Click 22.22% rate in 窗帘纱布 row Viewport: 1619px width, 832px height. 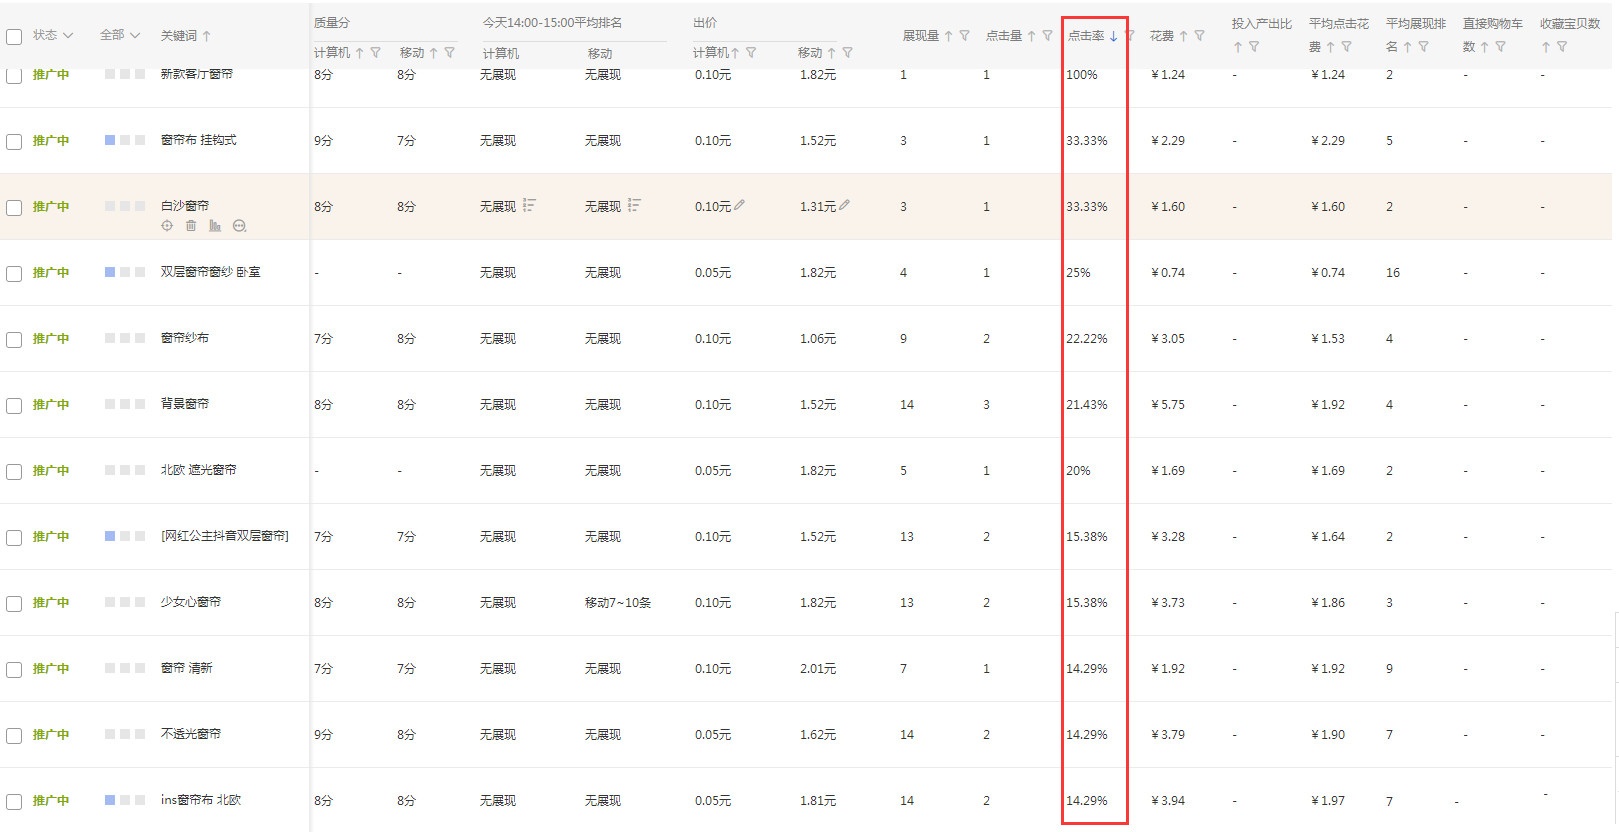coord(1087,339)
